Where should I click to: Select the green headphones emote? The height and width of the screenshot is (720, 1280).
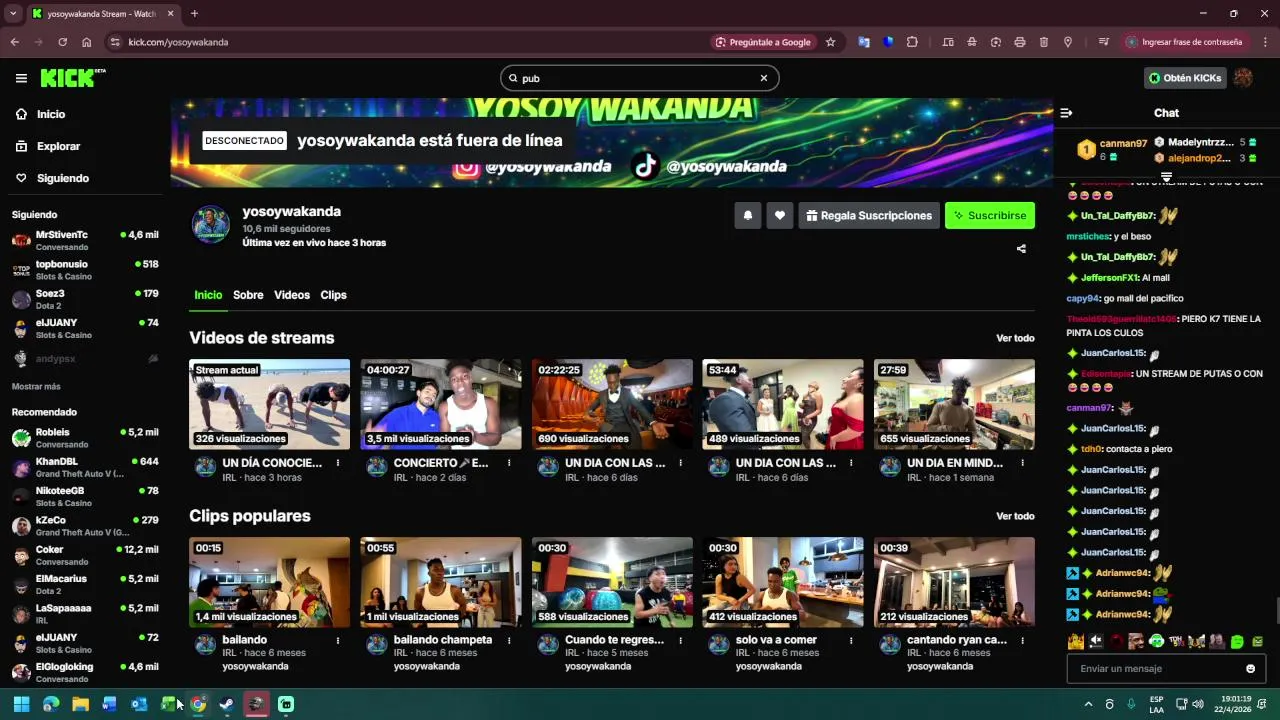click(1157, 641)
